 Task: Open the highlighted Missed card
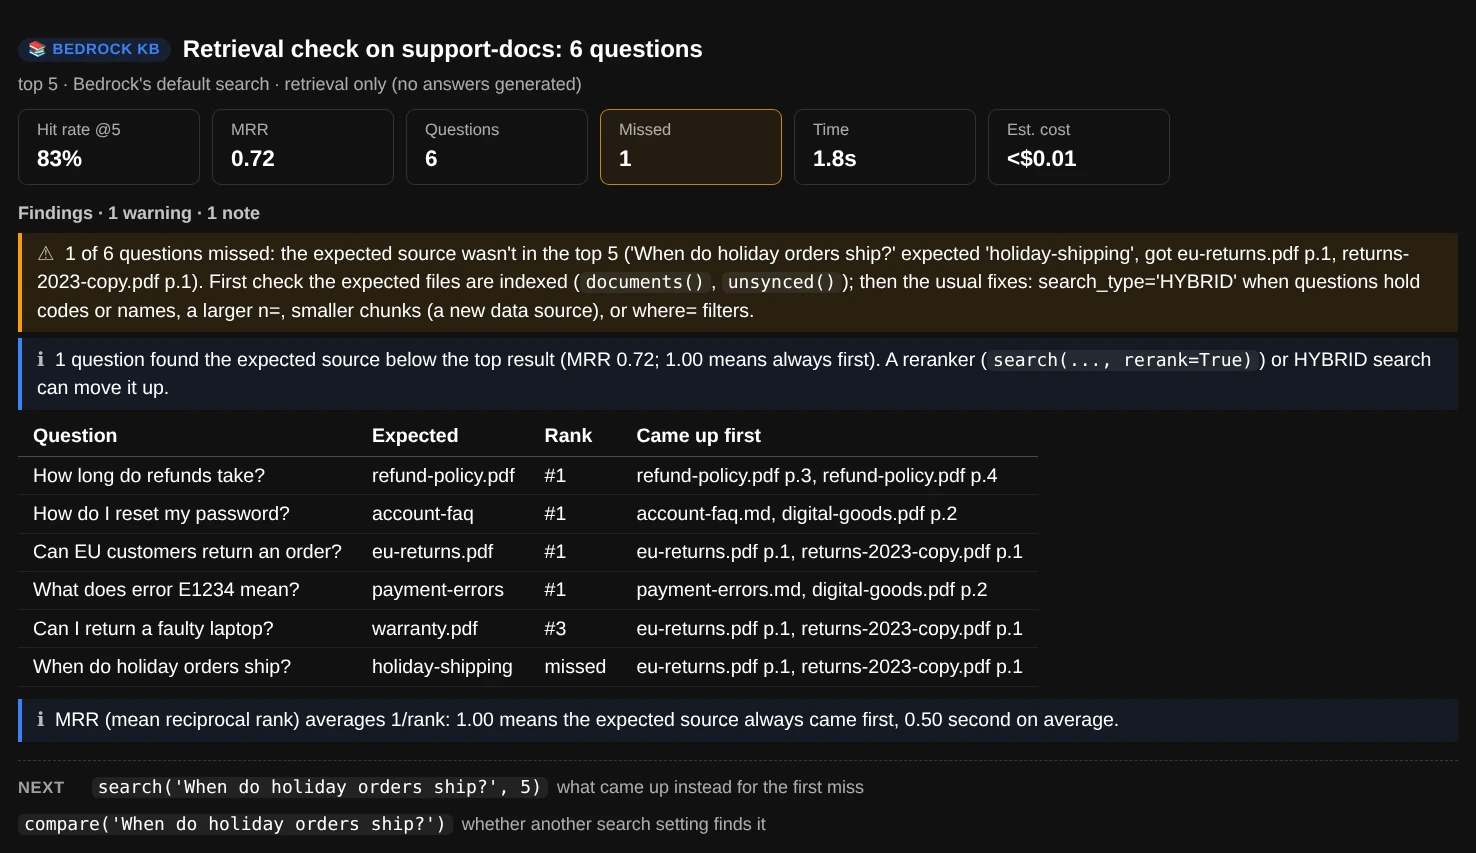click(x=691, y=147)
